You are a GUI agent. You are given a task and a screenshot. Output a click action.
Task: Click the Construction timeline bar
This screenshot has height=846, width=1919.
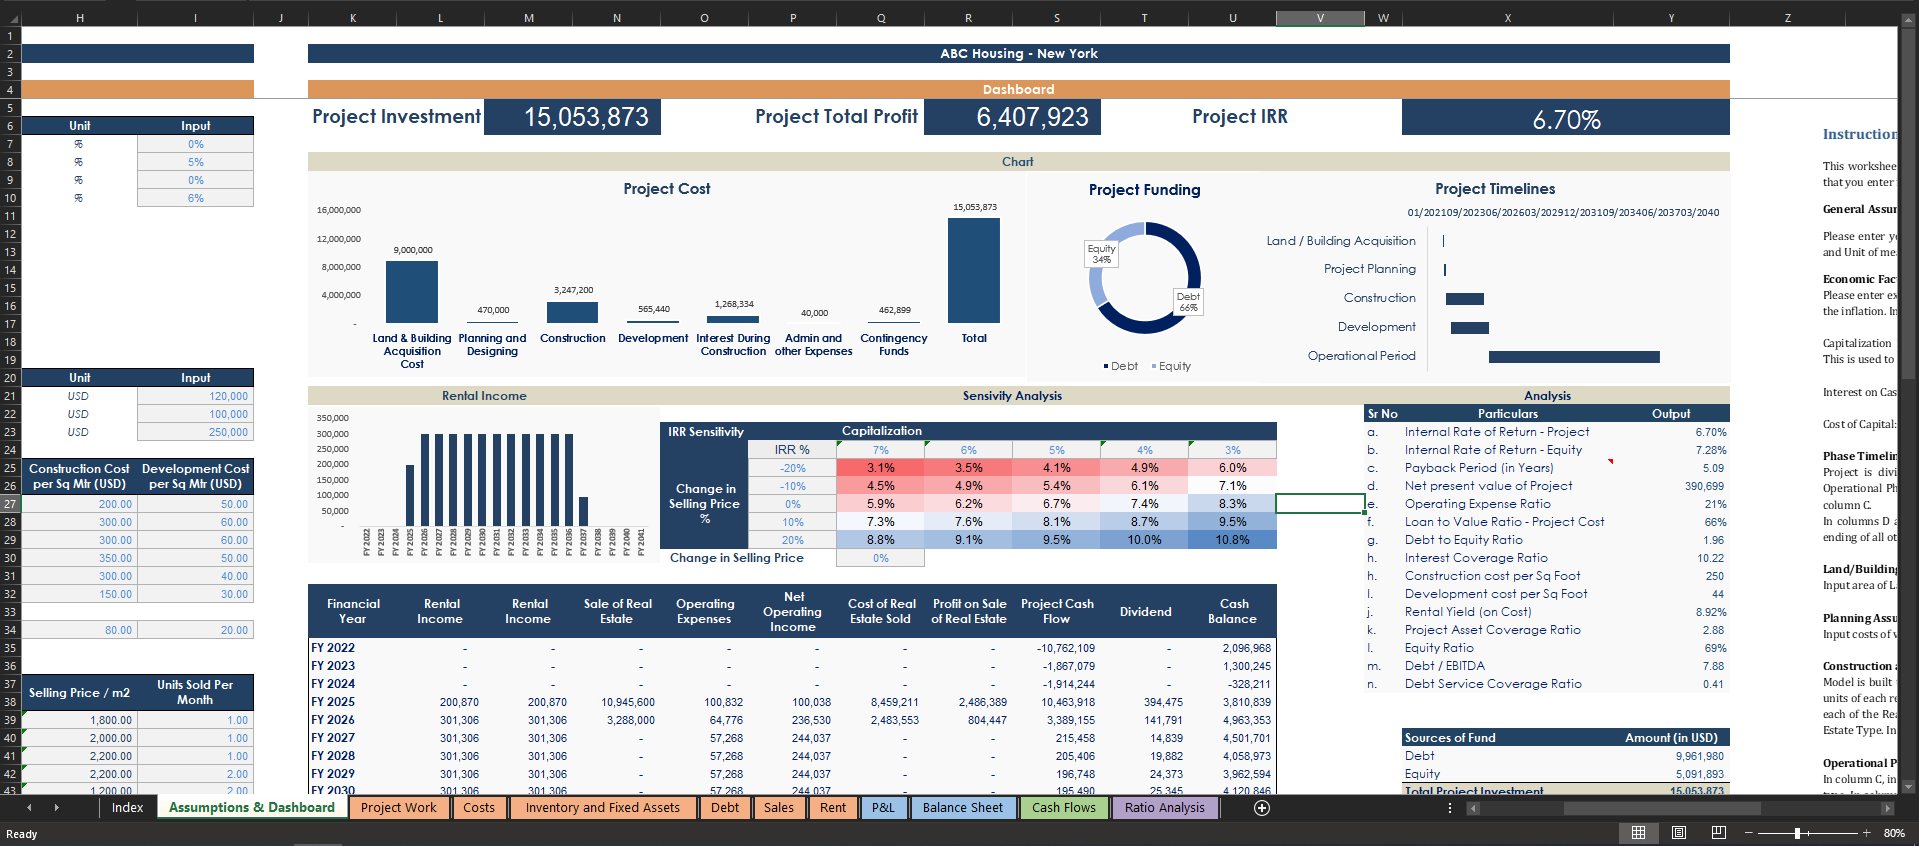pos(1465,299)
